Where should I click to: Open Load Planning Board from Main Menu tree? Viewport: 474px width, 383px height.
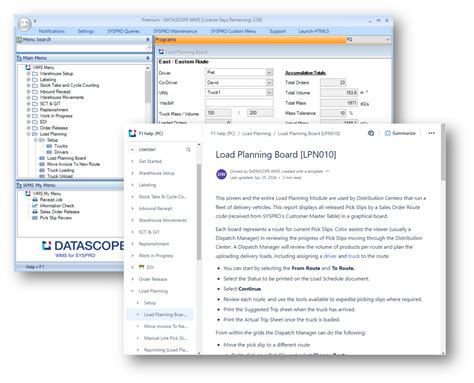[x=66, y=158]
